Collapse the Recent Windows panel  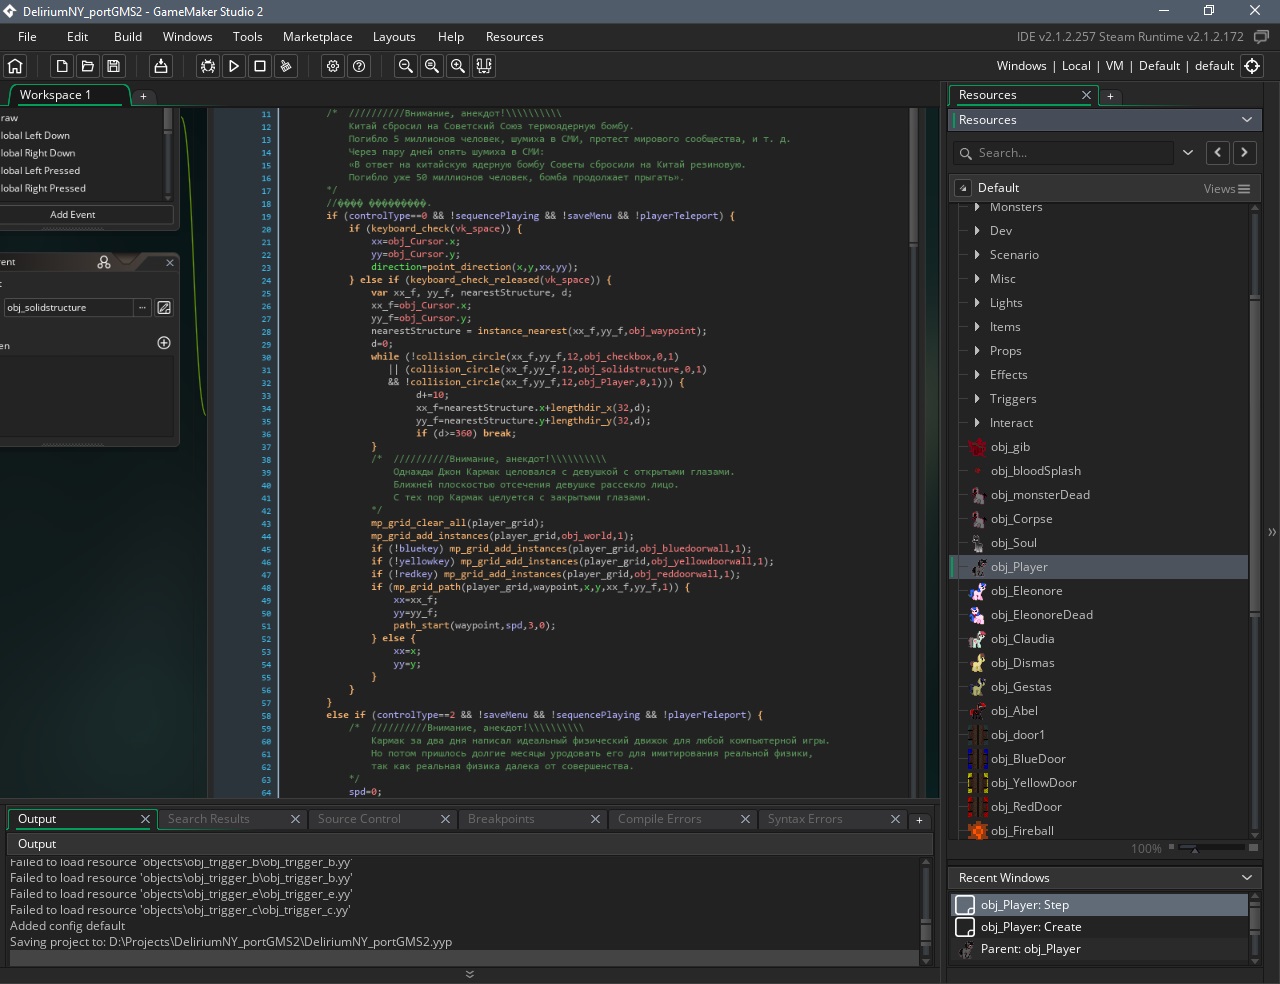[x=1246, y=877]
